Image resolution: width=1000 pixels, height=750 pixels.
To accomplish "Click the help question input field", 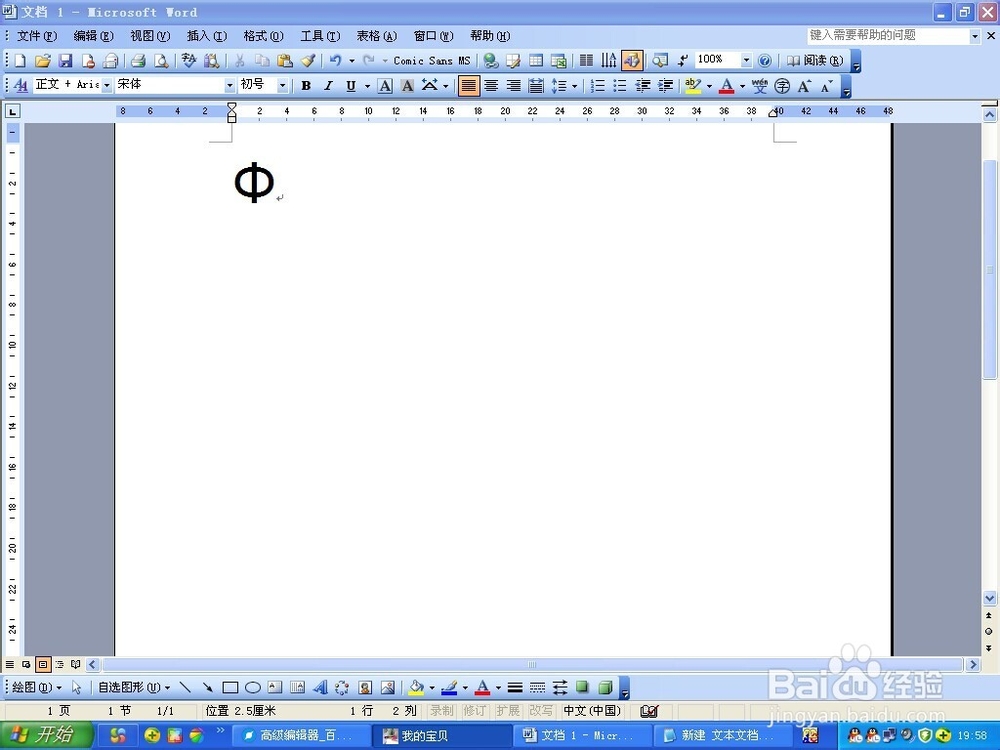I will coord(888,36).
